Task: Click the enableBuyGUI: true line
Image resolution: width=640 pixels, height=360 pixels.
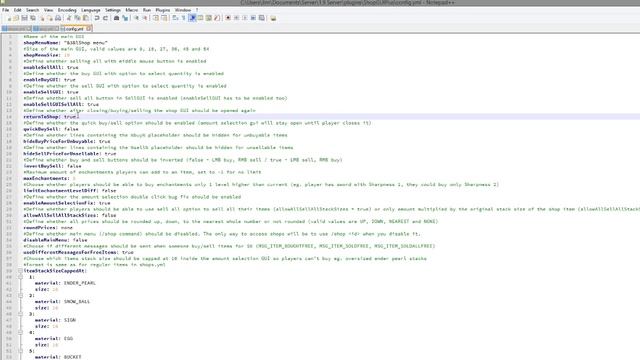Action: (x=49, y=80)
